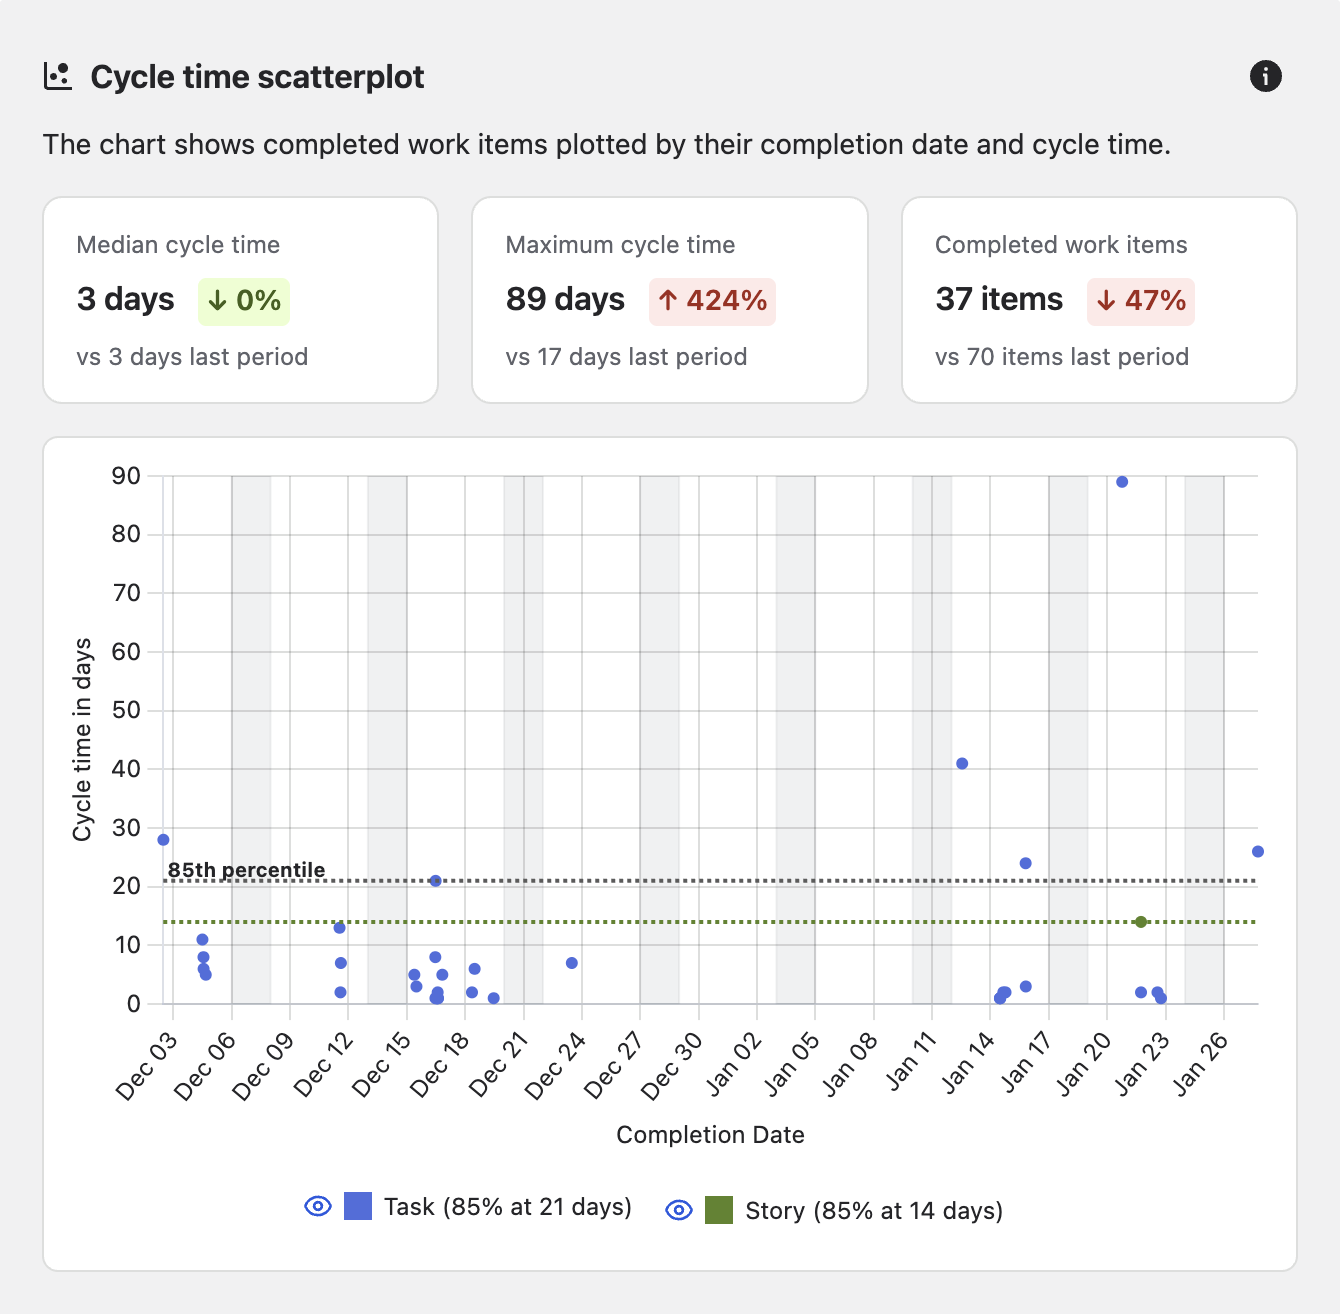Expand the Maximum cycle time card
This screenshot has height=1314, width=1340.
pos(669,300)
